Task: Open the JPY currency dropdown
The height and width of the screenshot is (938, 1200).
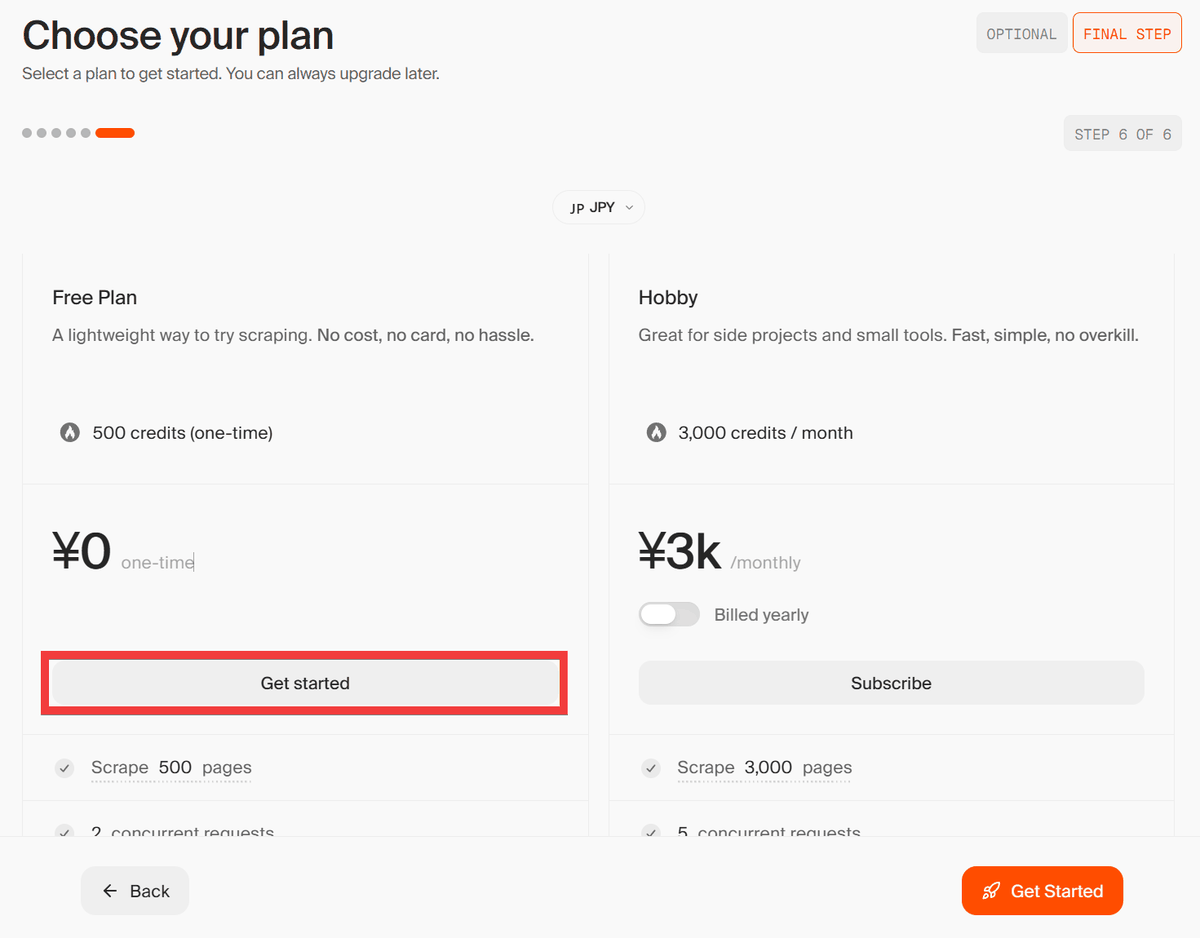Action: coord(598,207)
